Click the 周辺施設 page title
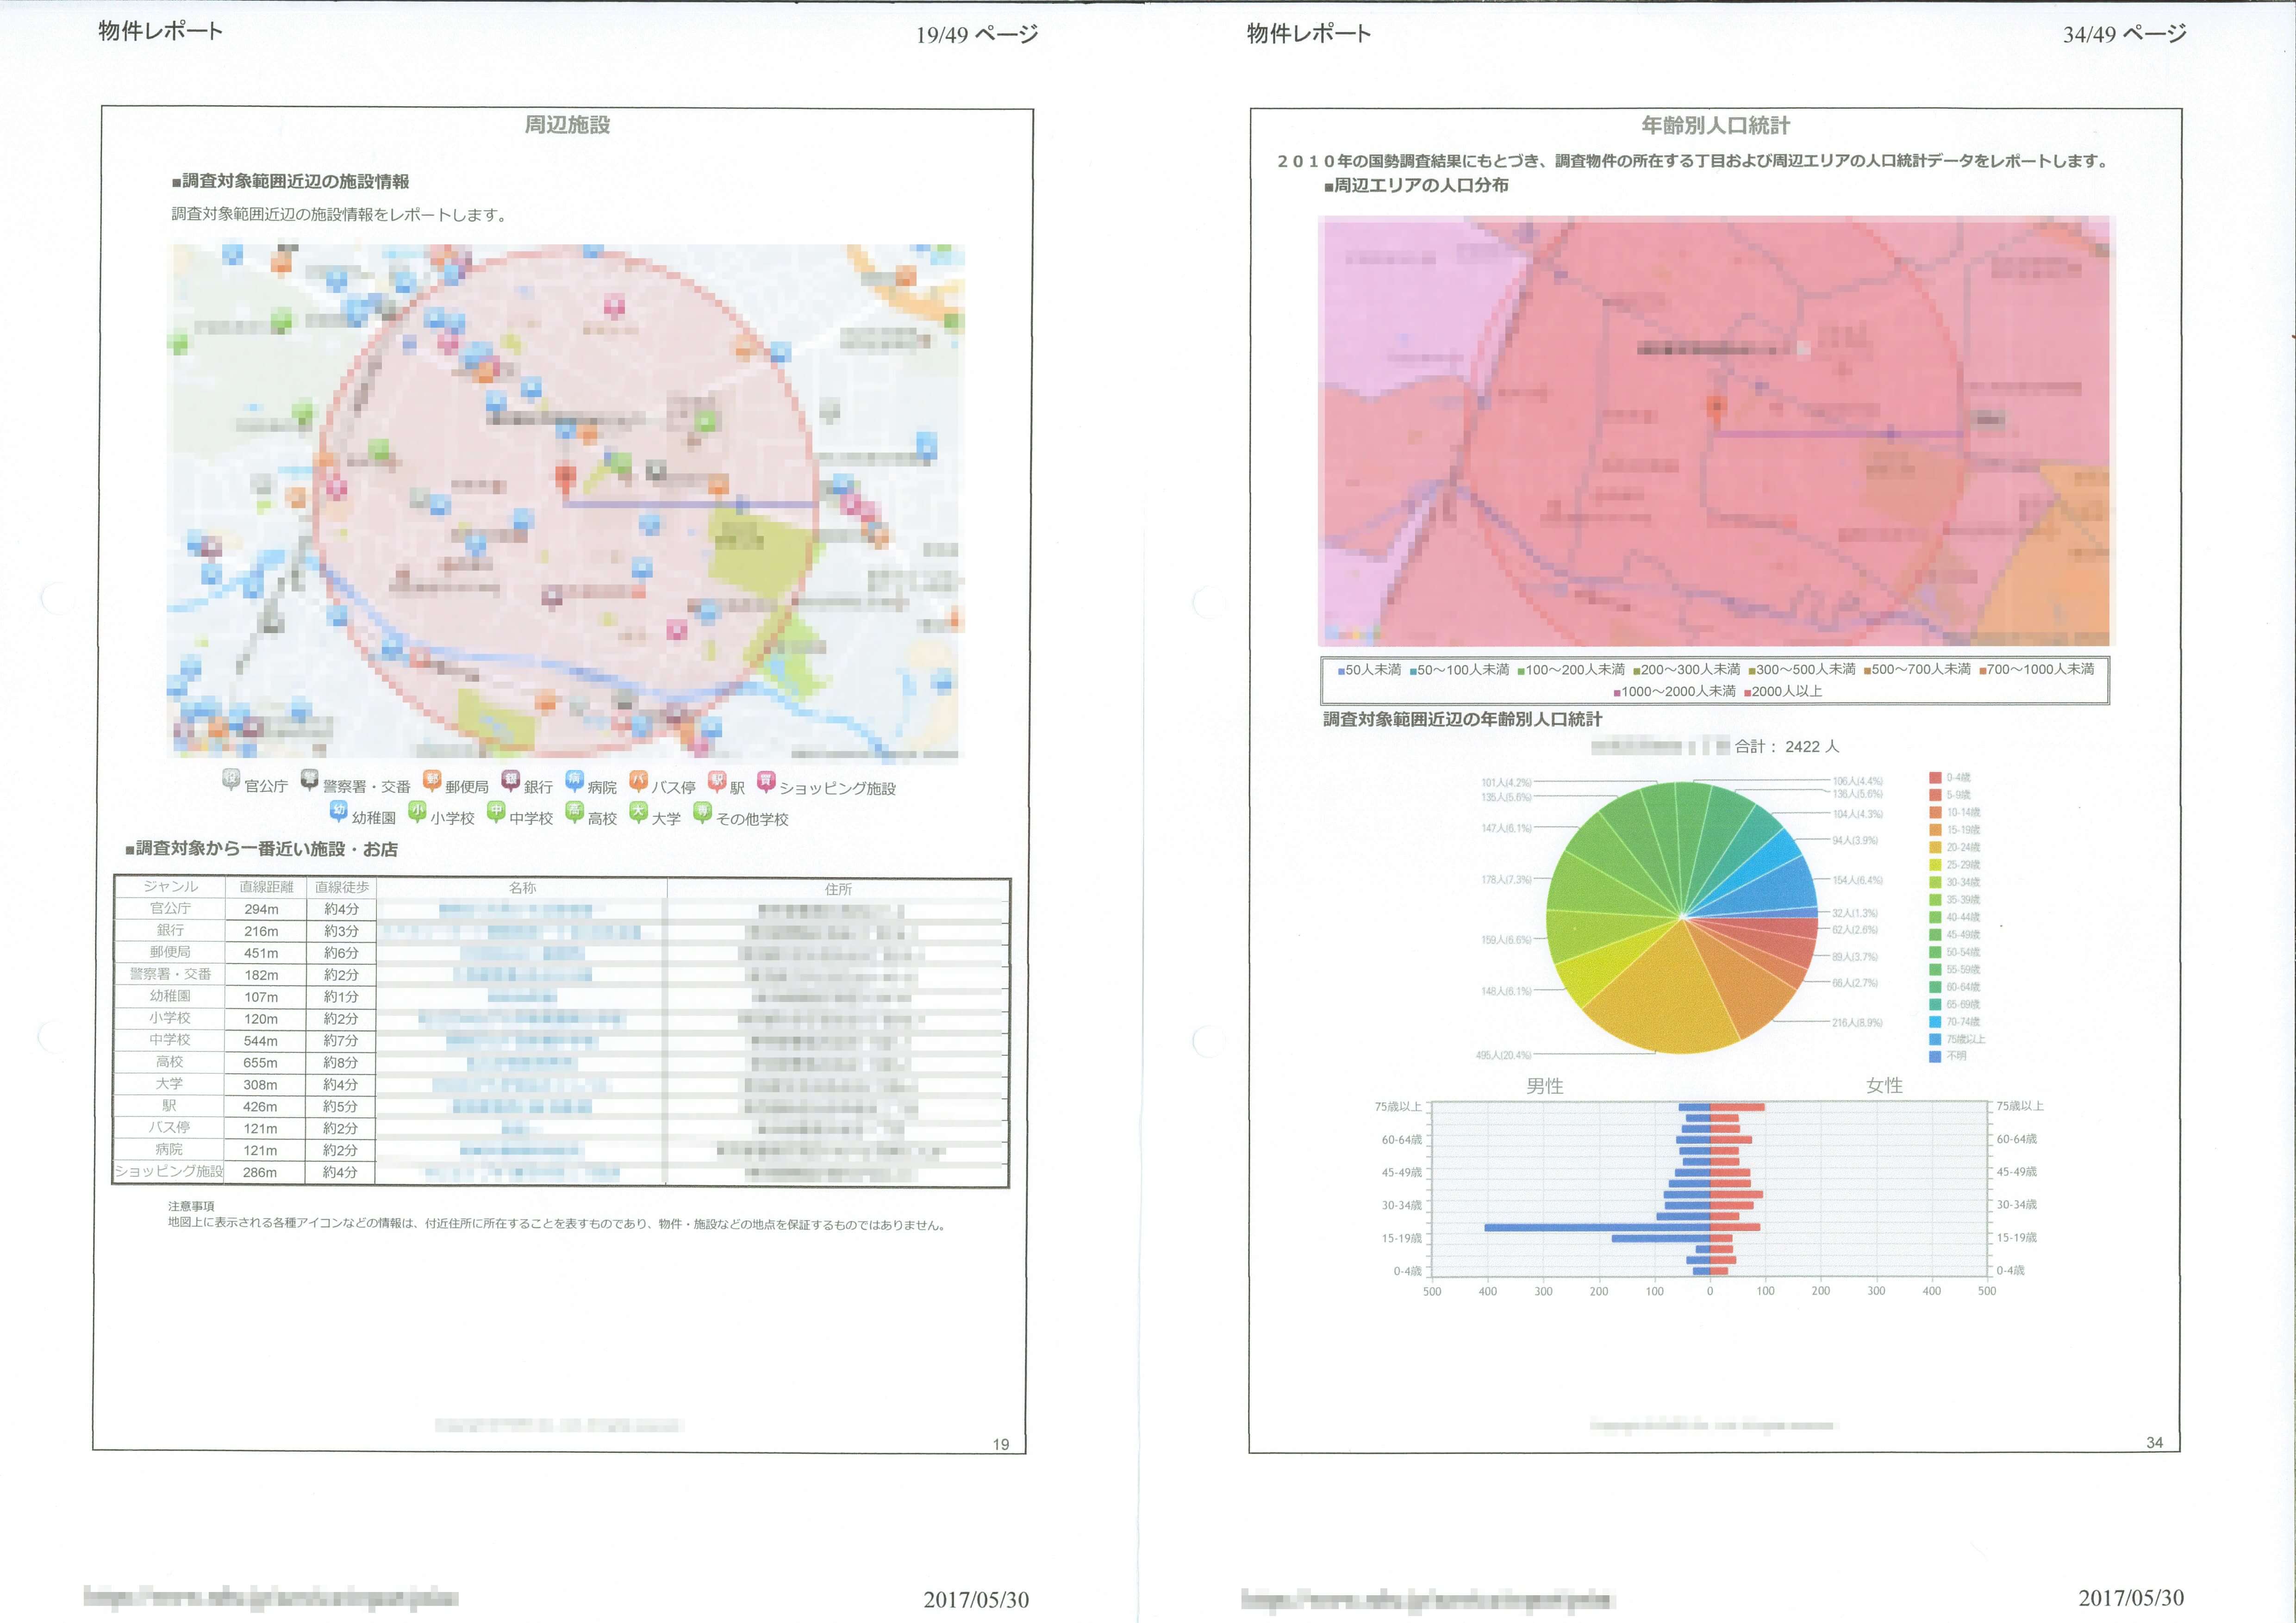The height and width of the screenshot is (1623, 2296). point(567,125)
